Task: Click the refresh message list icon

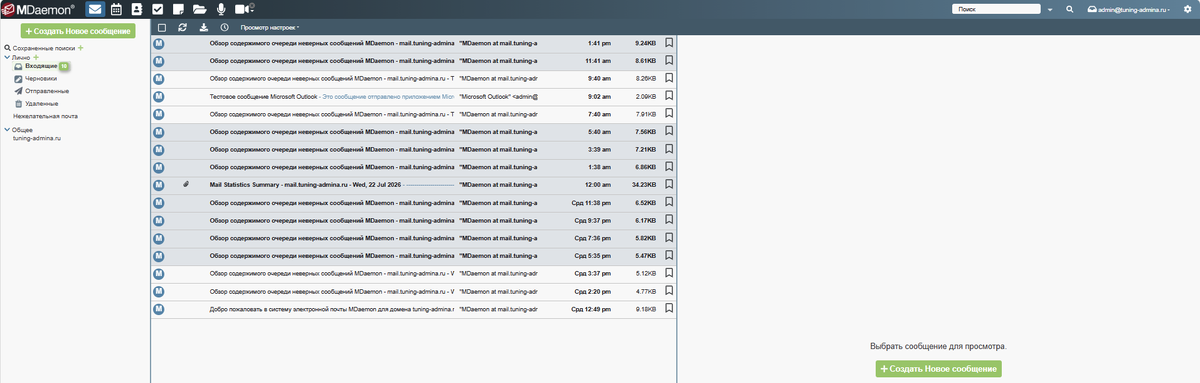Action: 182,27
